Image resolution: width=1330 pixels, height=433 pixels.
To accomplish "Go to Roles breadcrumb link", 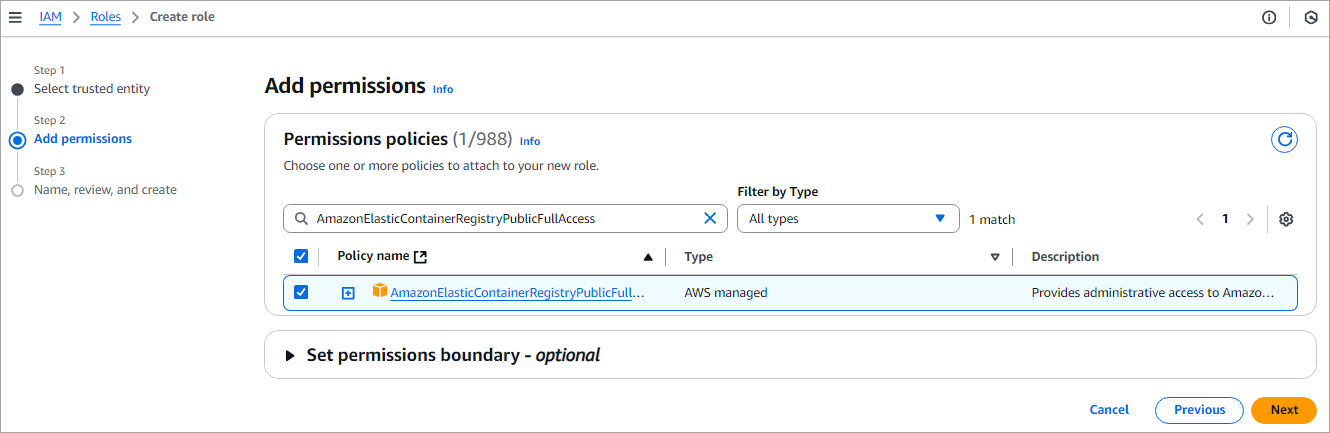I will pos(105,17).
